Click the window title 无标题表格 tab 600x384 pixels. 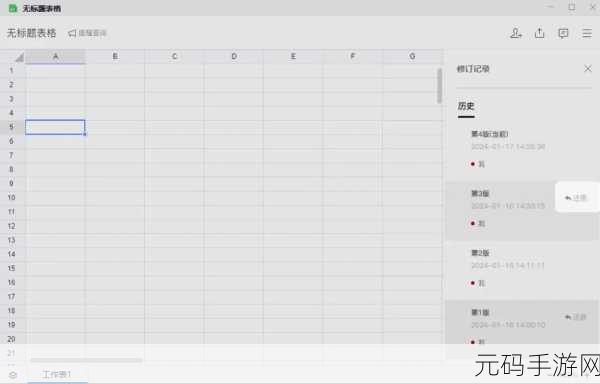tap(42, 8)
